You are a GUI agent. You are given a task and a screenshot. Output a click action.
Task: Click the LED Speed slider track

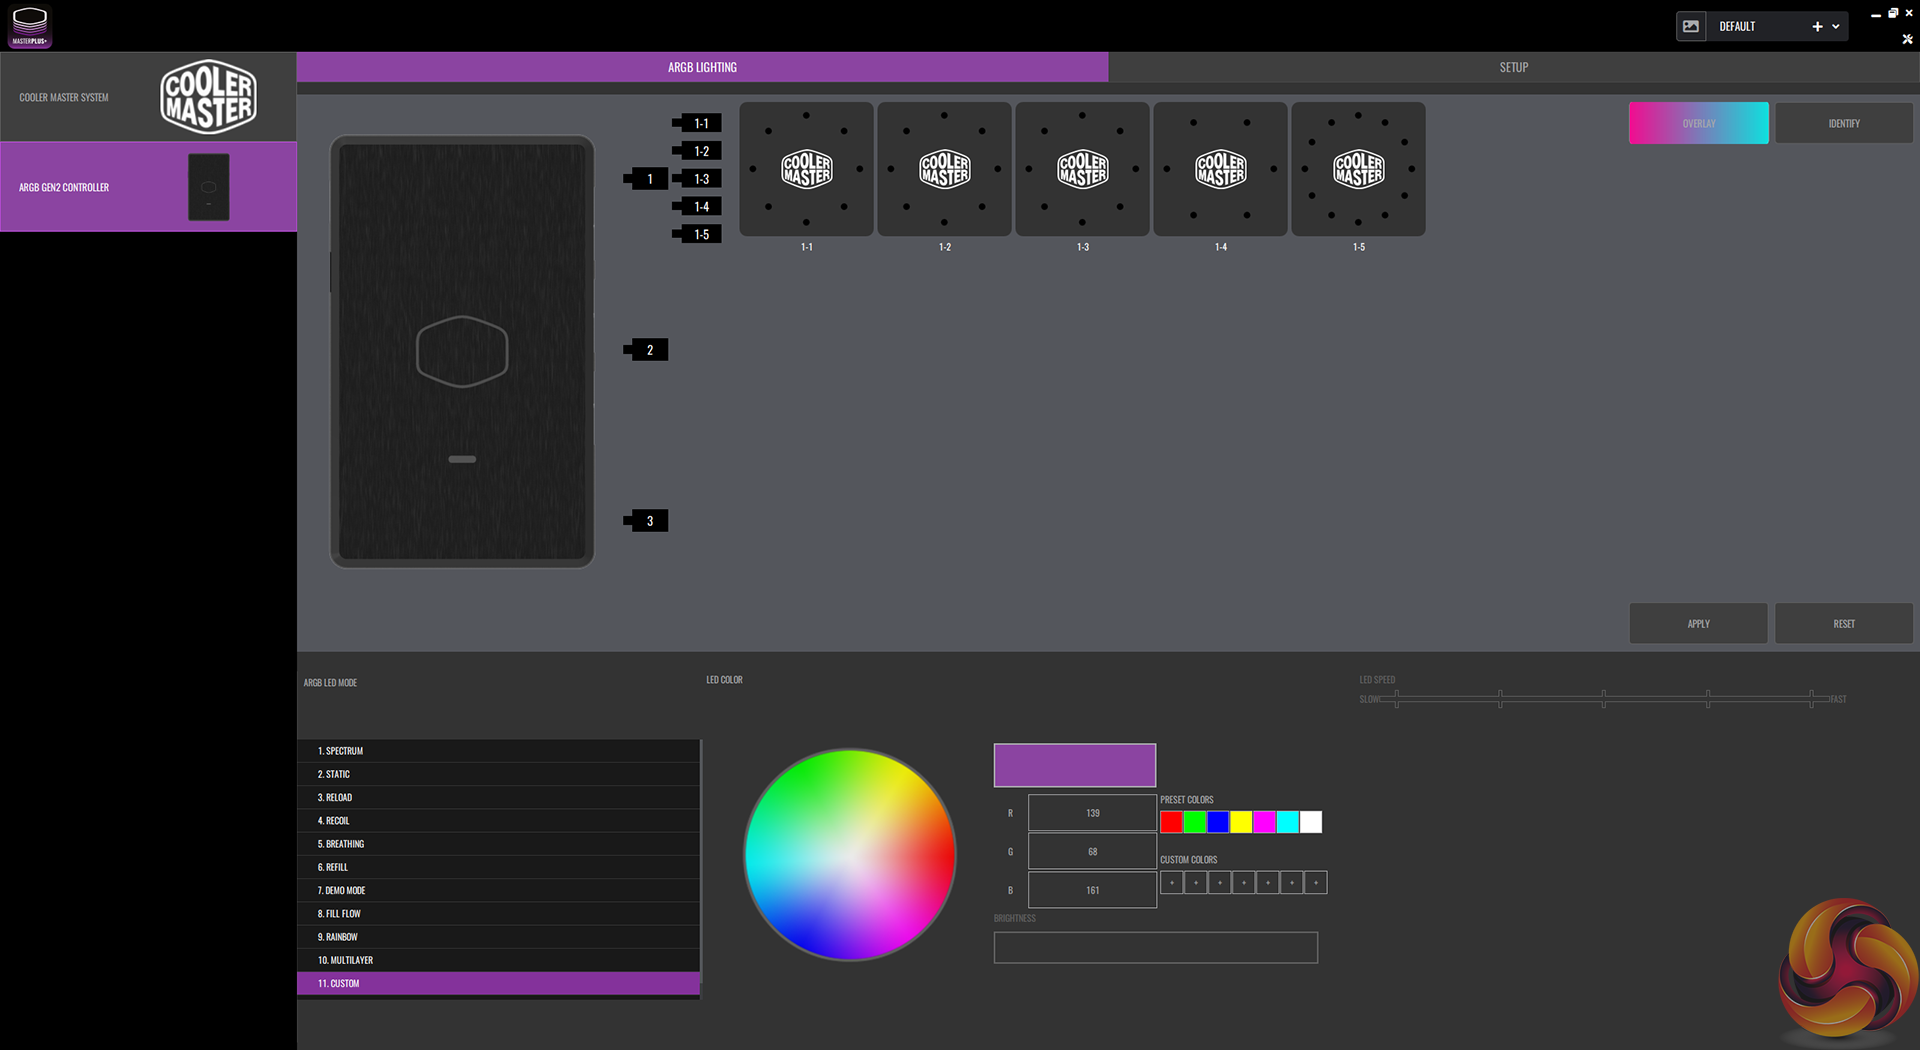(1604, 699)
